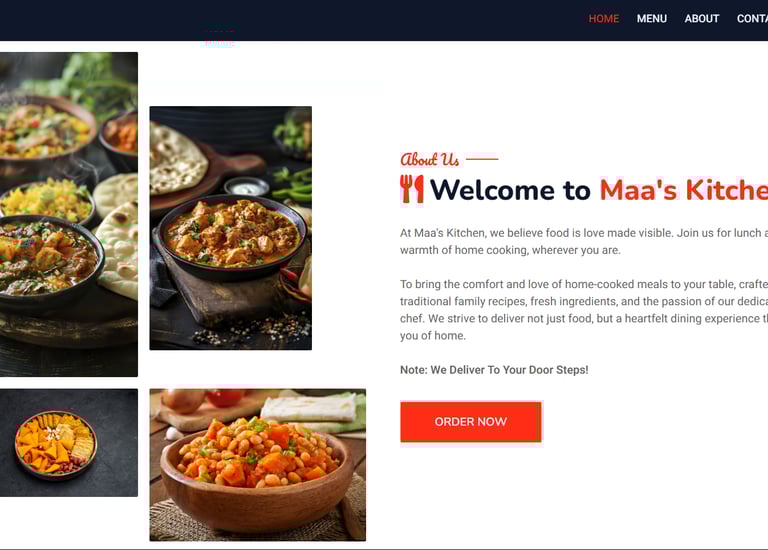
Task: Click the small dip bowl in the curry photo
Action: click(246, 188)
